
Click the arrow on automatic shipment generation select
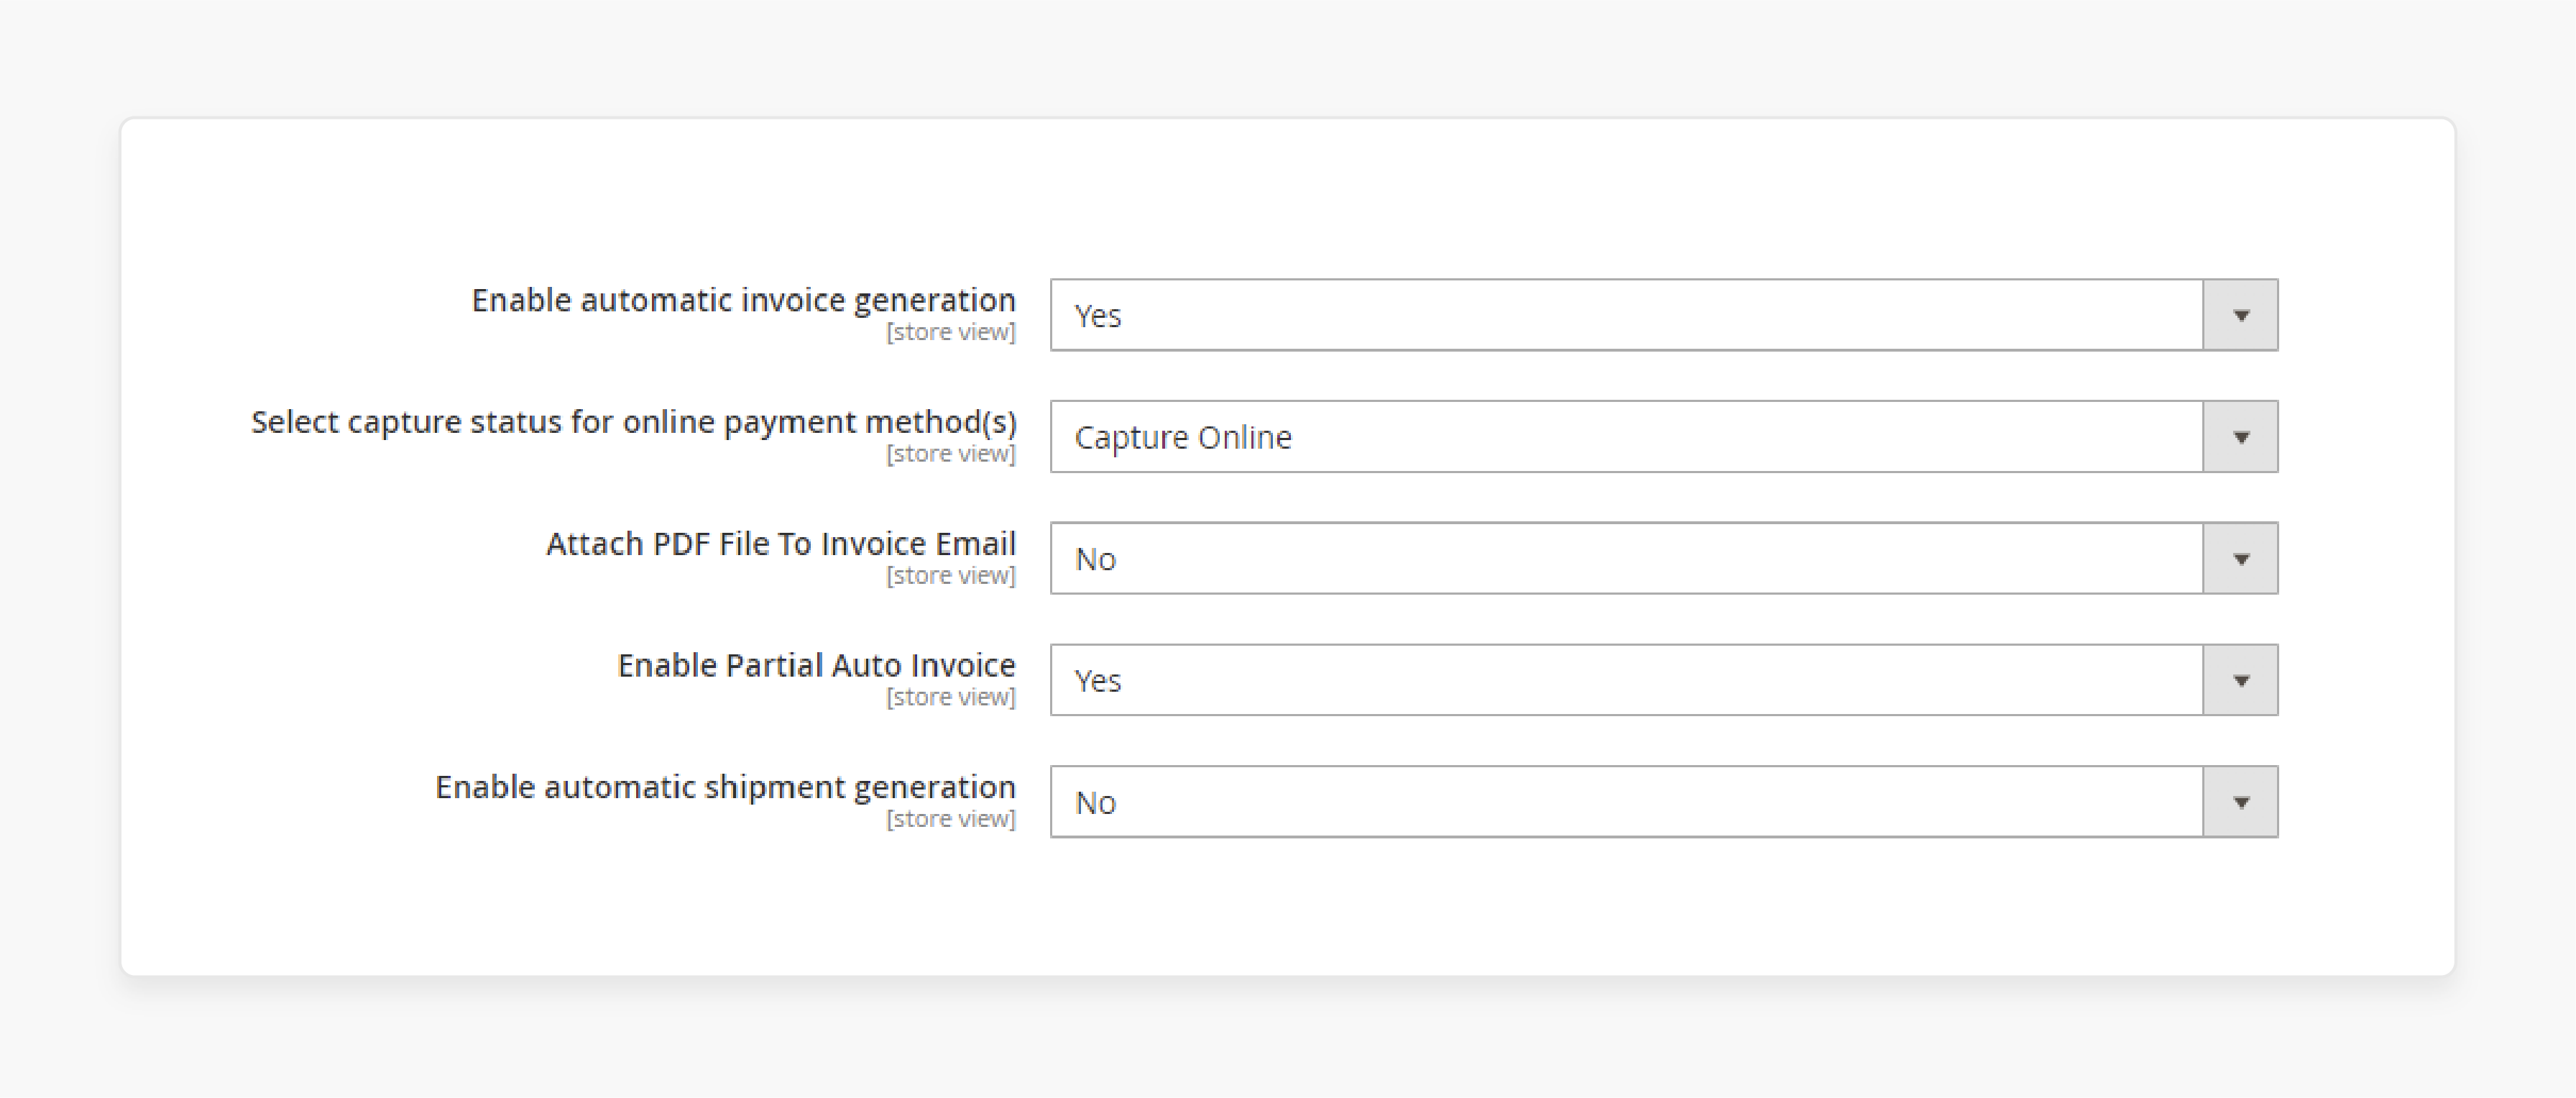pos(2240,802)
